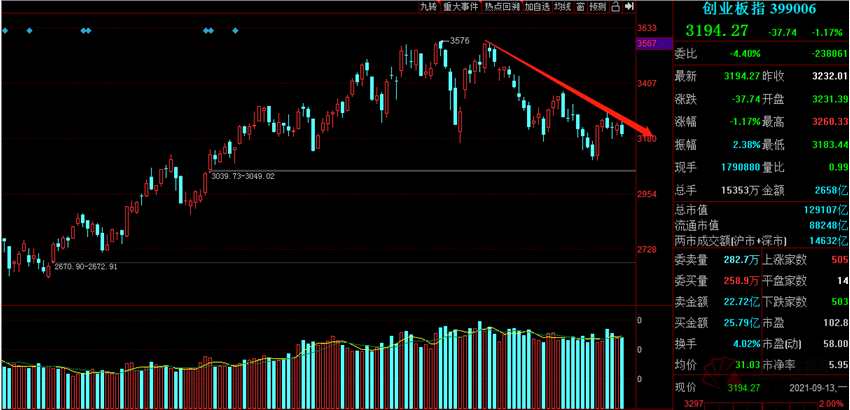Click the purple 3557 price tag

pyautogui.click(x=646, y=44)
